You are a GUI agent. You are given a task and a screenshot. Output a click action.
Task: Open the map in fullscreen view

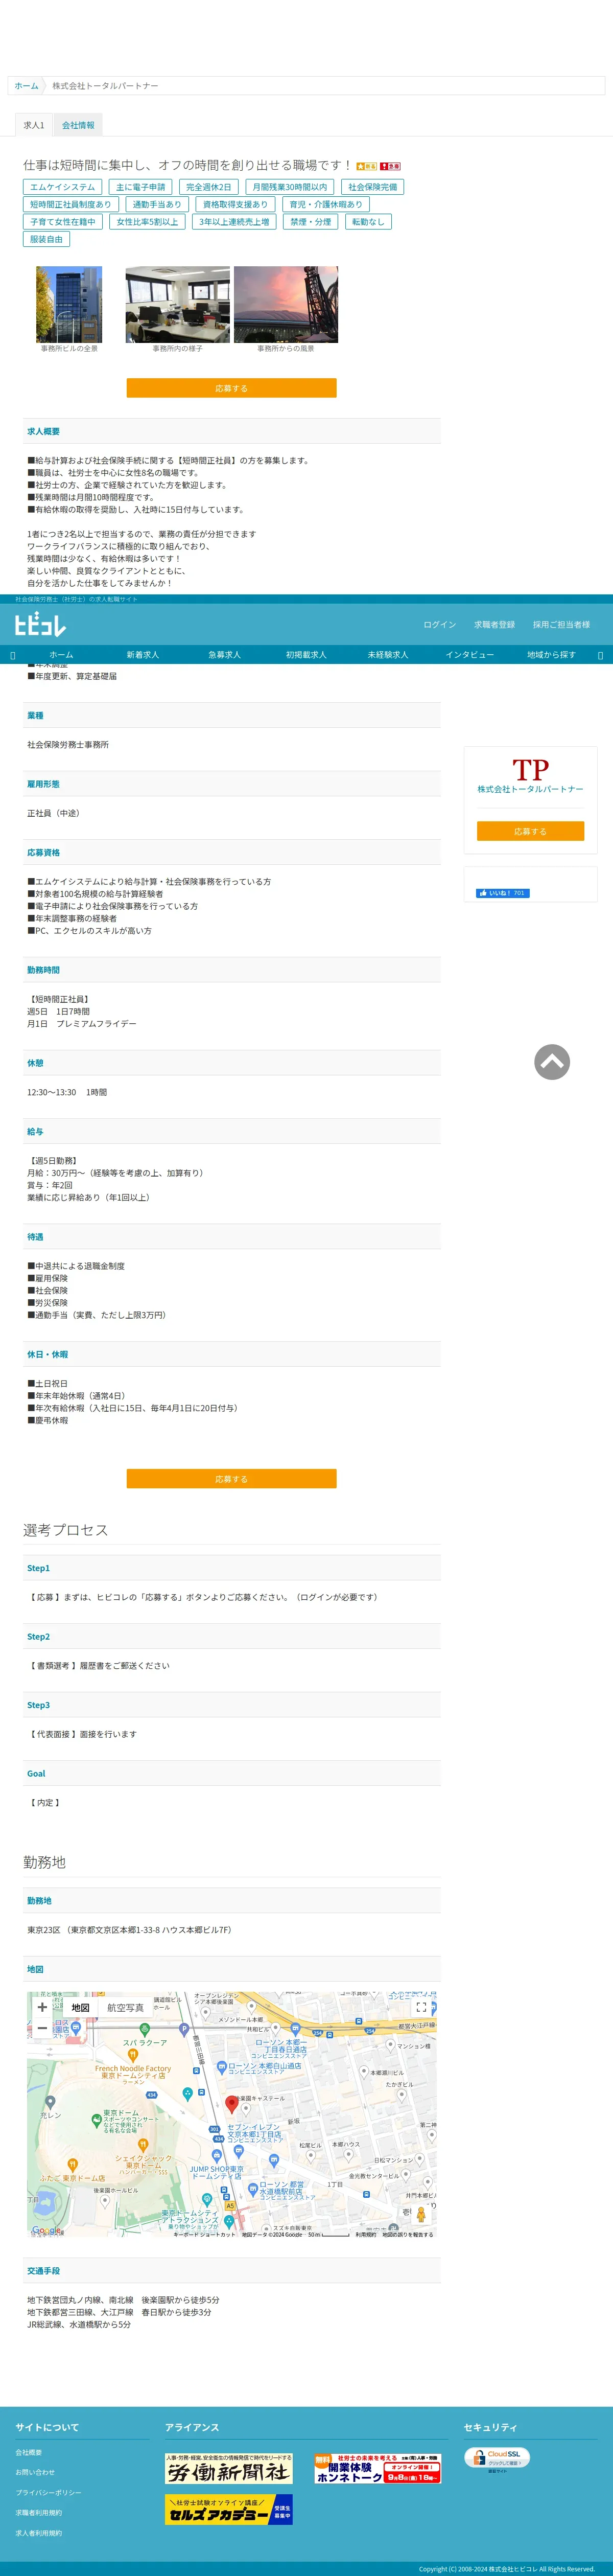[421, 2007]
